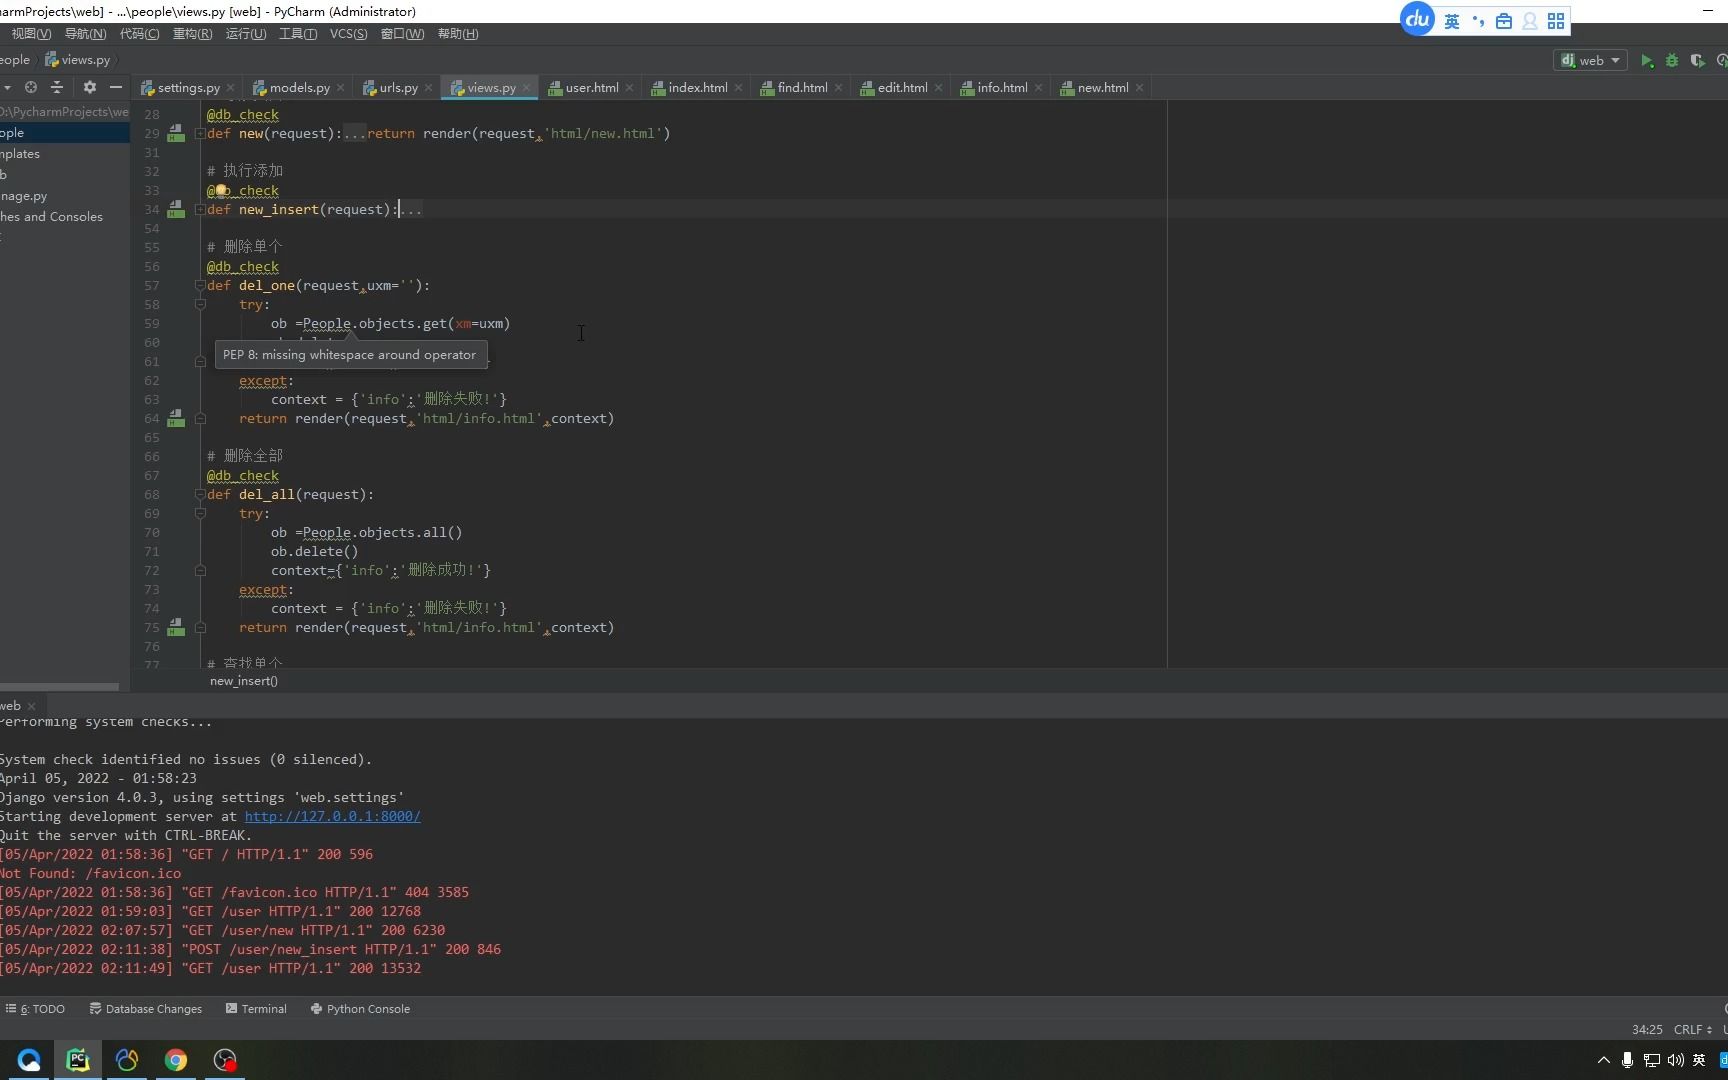Click the Project panel horizontal scrollbar
Screen dimensions: 1728x1080
(x=60, y=686)
